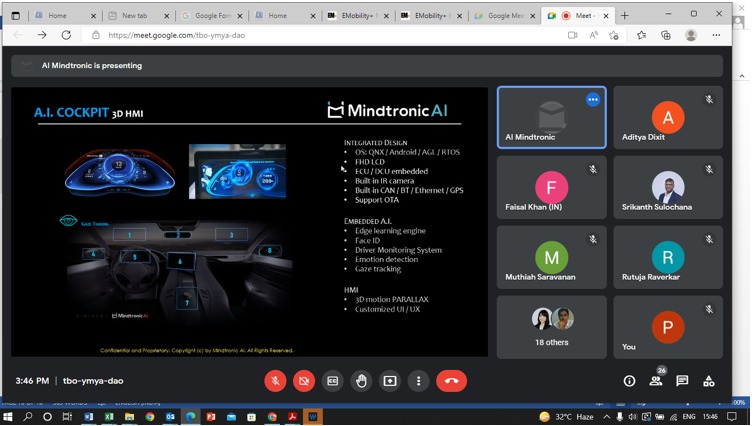Viewport: 755px width, 426px height.
Task: Click Srikanth Sulochana's video tile
Action: 668,187
